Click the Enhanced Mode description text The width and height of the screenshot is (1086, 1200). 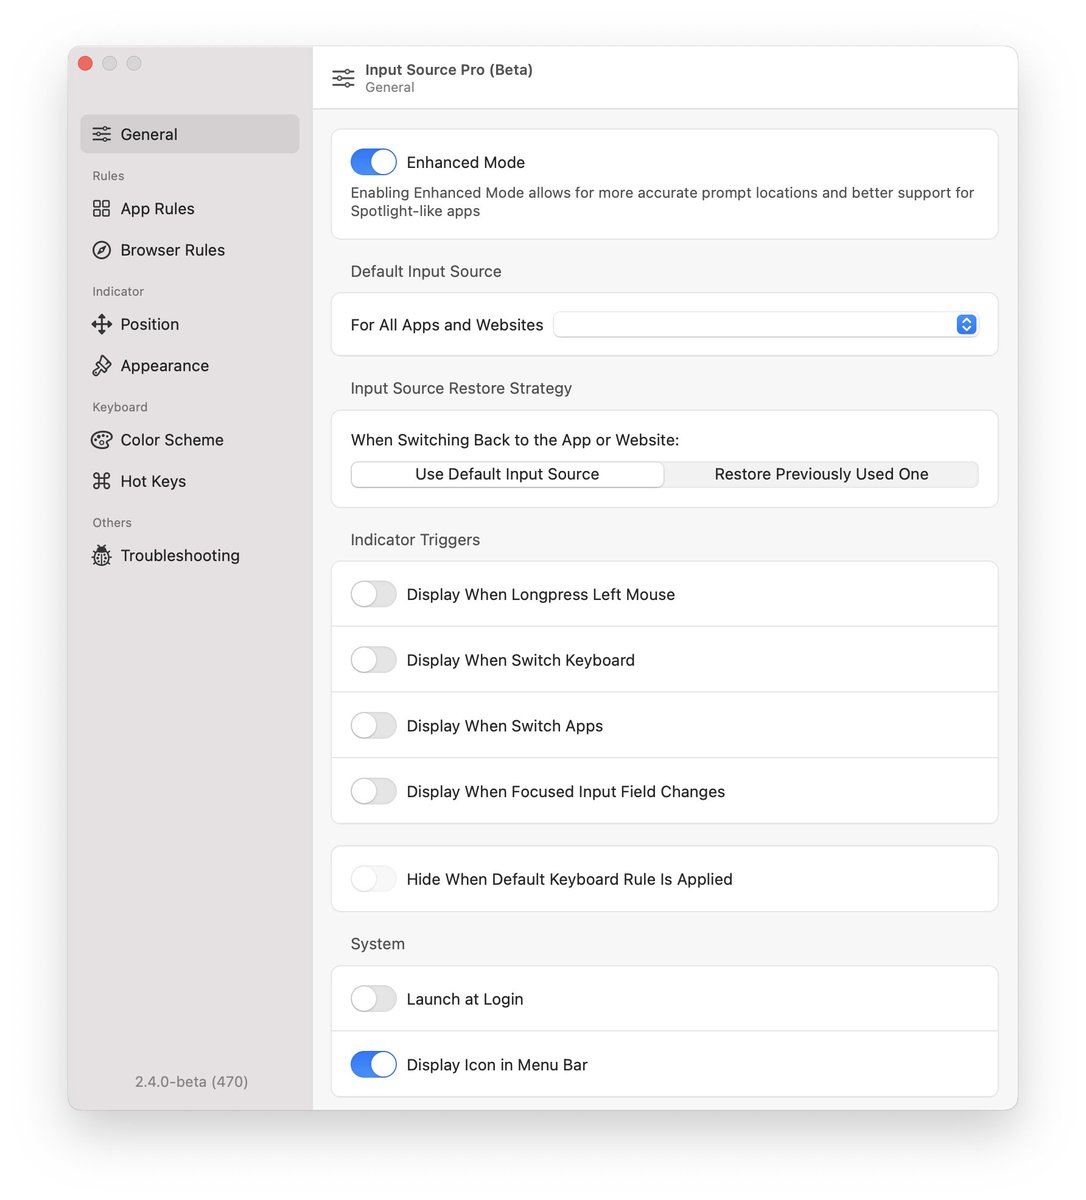pos(662,201)
